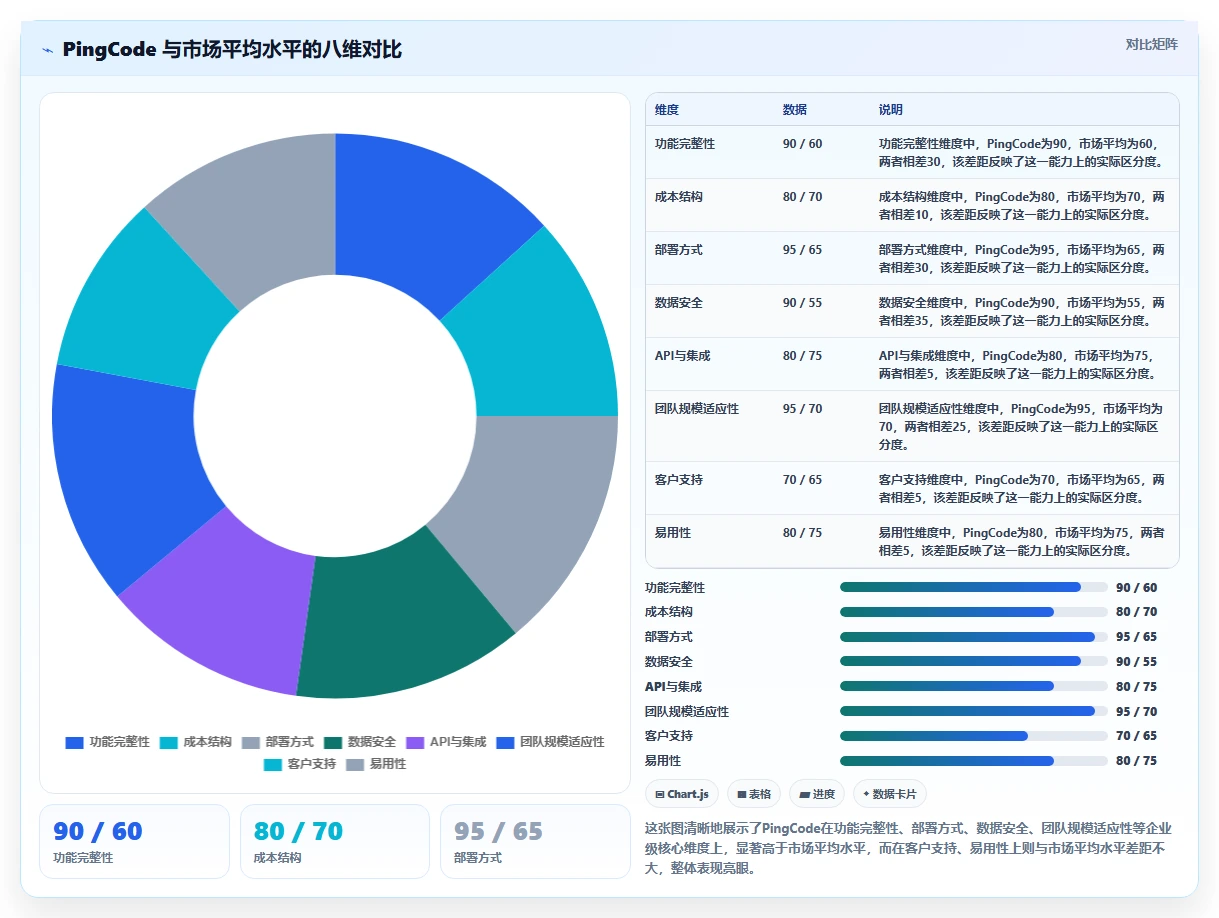Toggle the 客户支持 legend entry
The width and height of the screenshot is (1219, 918).
(x=300, y=764)
